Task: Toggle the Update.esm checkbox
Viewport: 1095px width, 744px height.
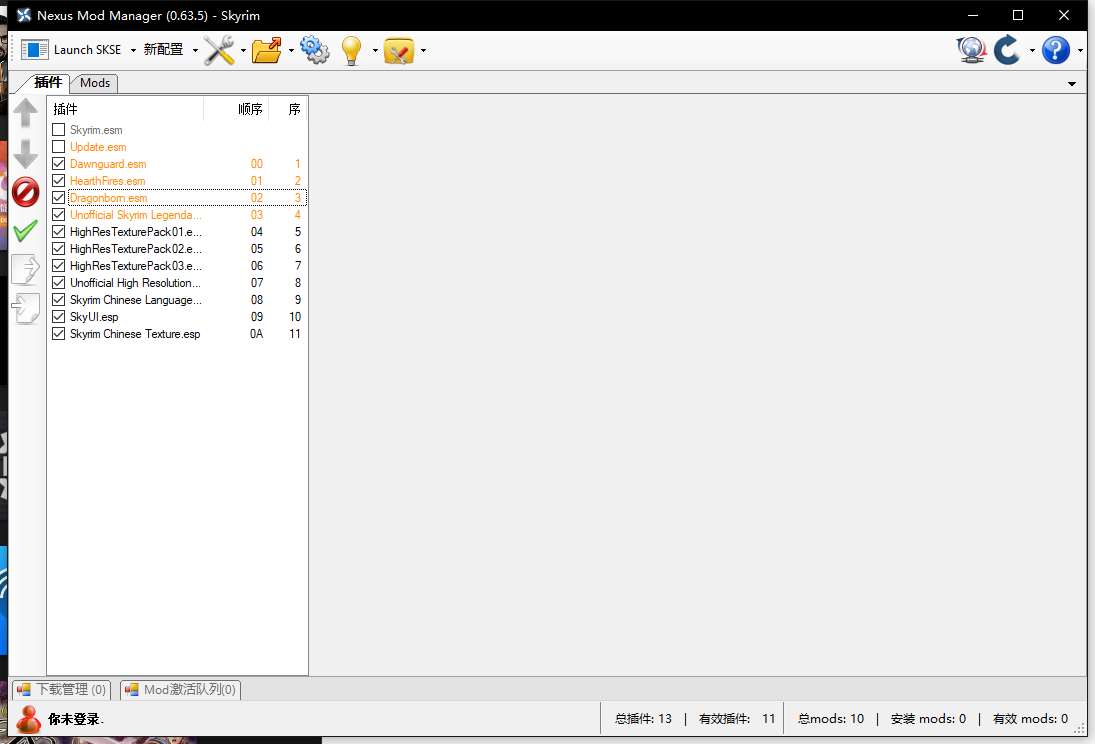Action: (x=59, y=147)
